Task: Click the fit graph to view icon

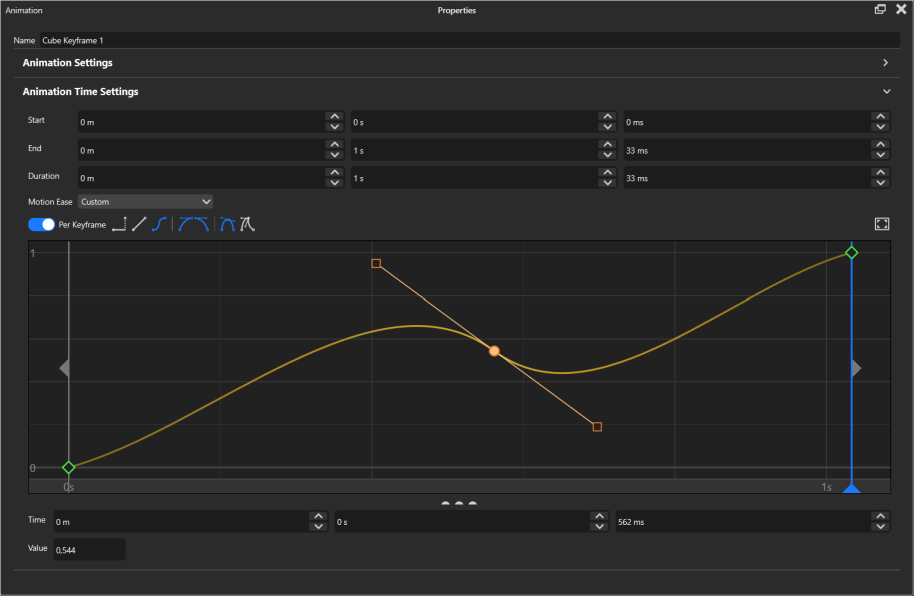Action: click(x=882, y=224)
